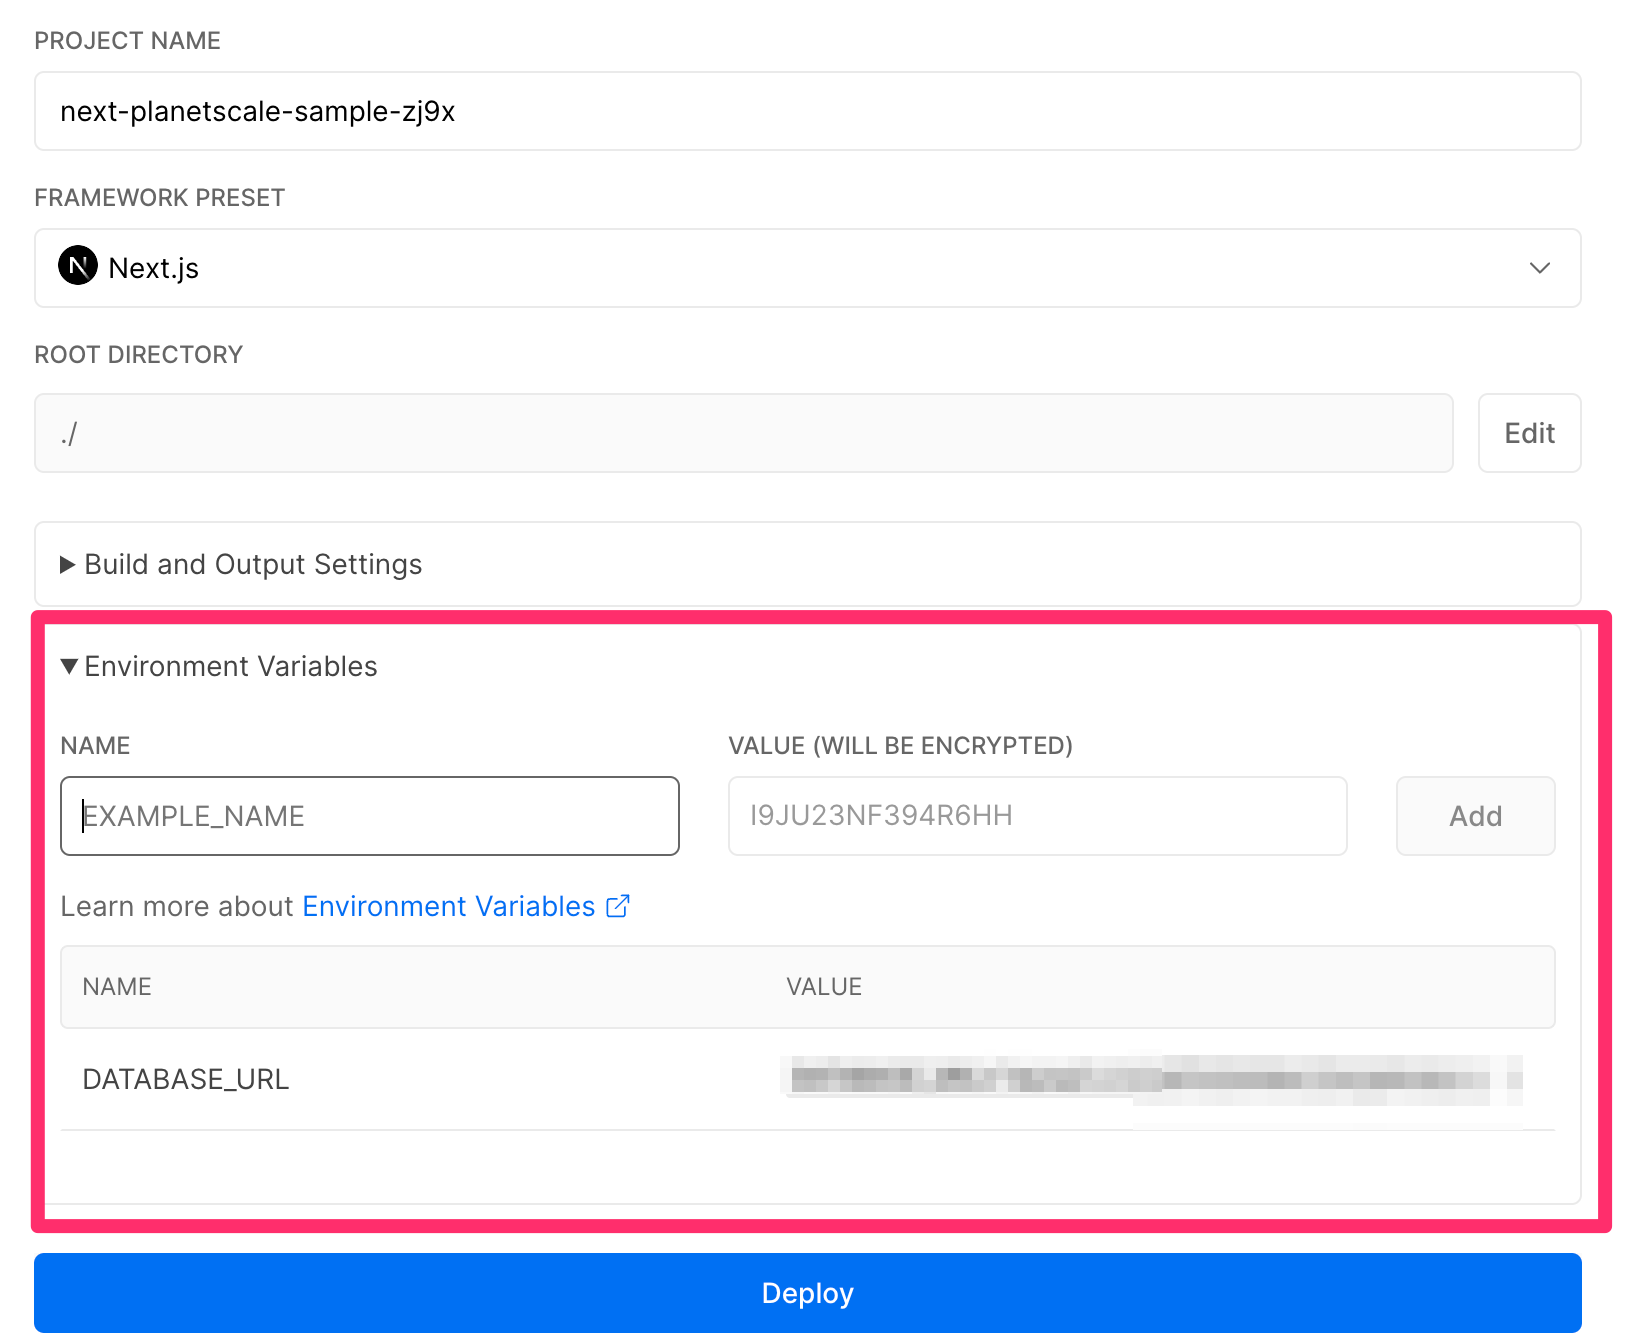The width and height of the screenshot is (1644, 1344).
Task: Click the DATABASE_URL variable row
Action: point(186,1079)
